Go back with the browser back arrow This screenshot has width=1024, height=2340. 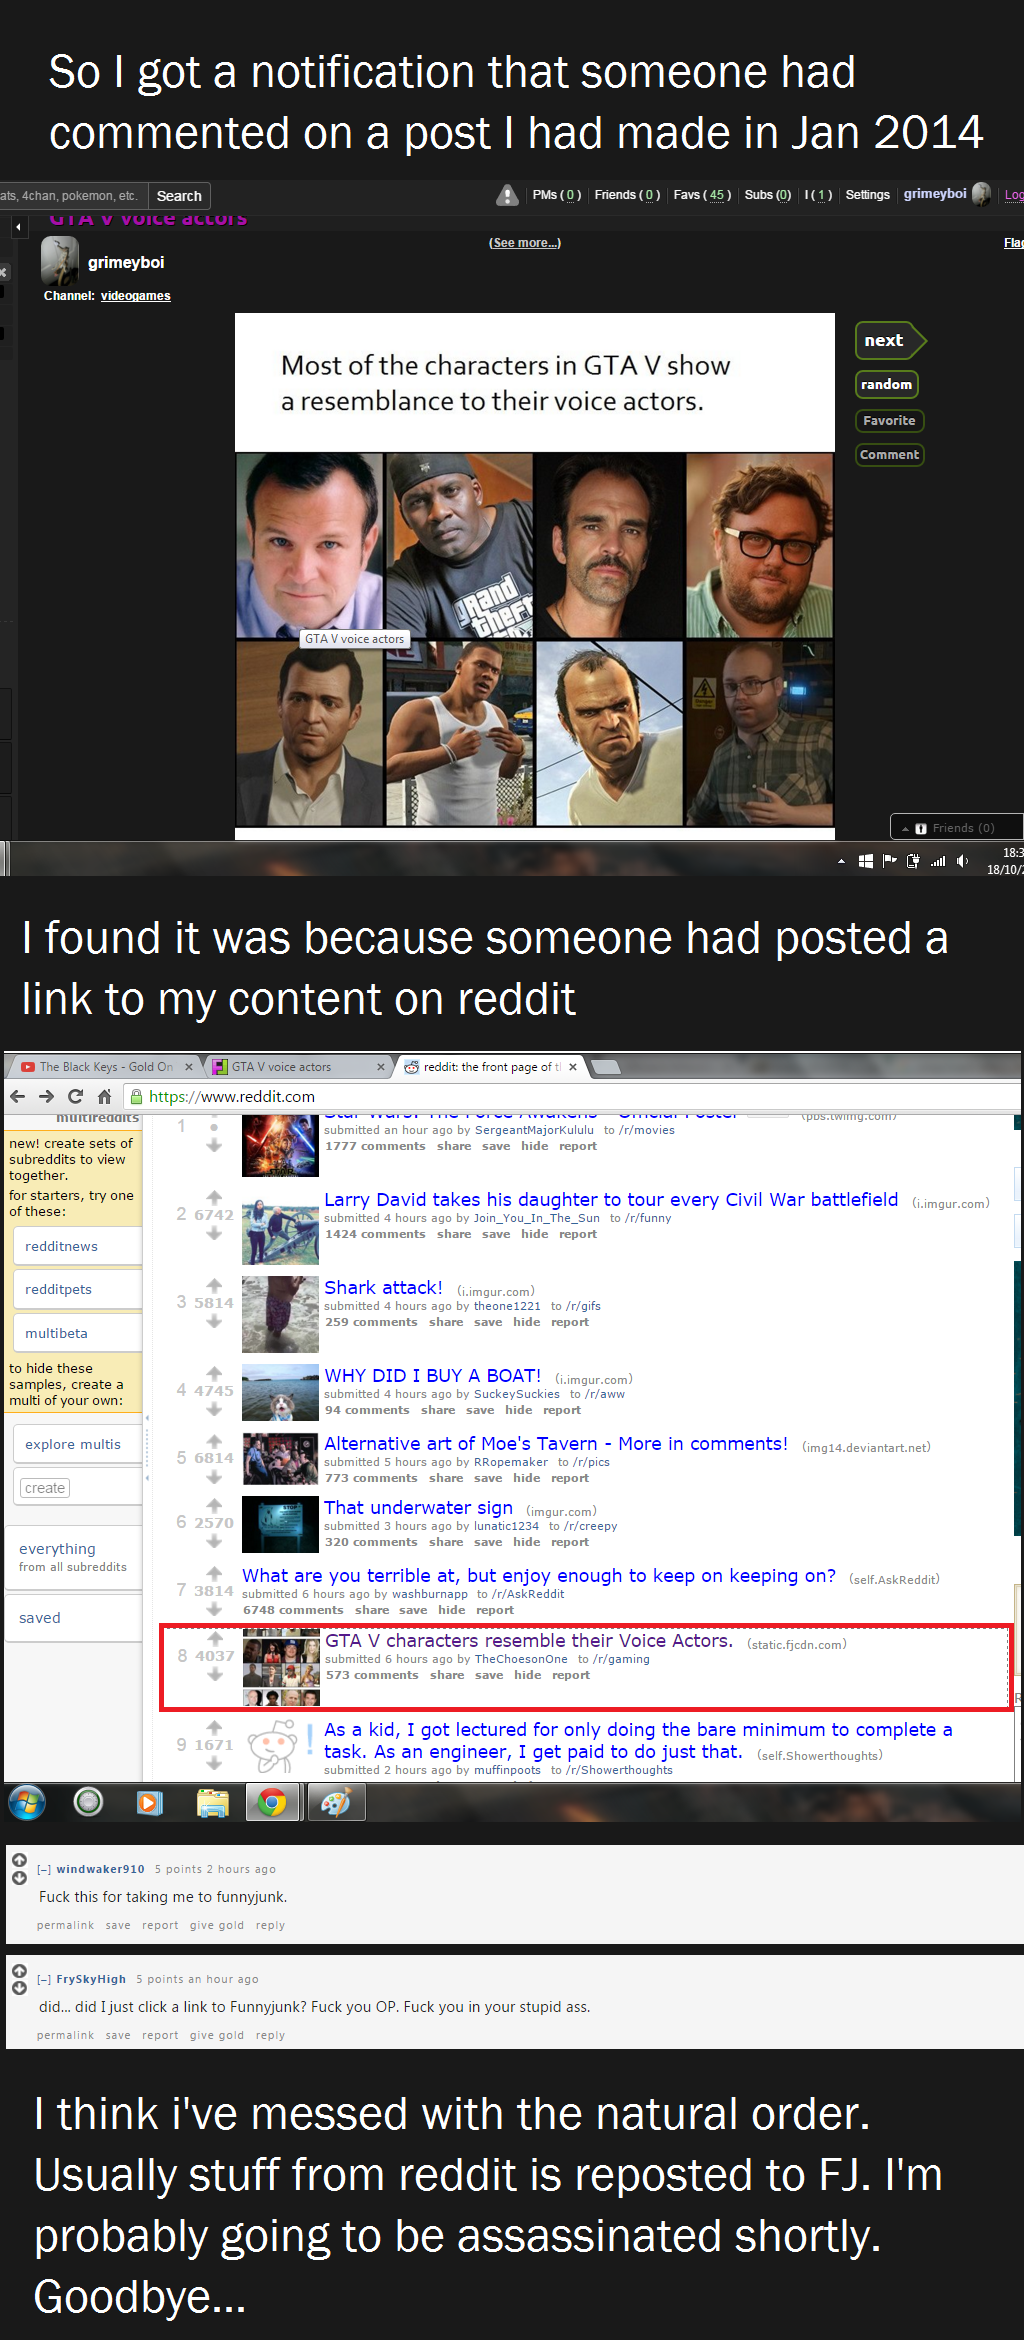[x=17, y=1096]
